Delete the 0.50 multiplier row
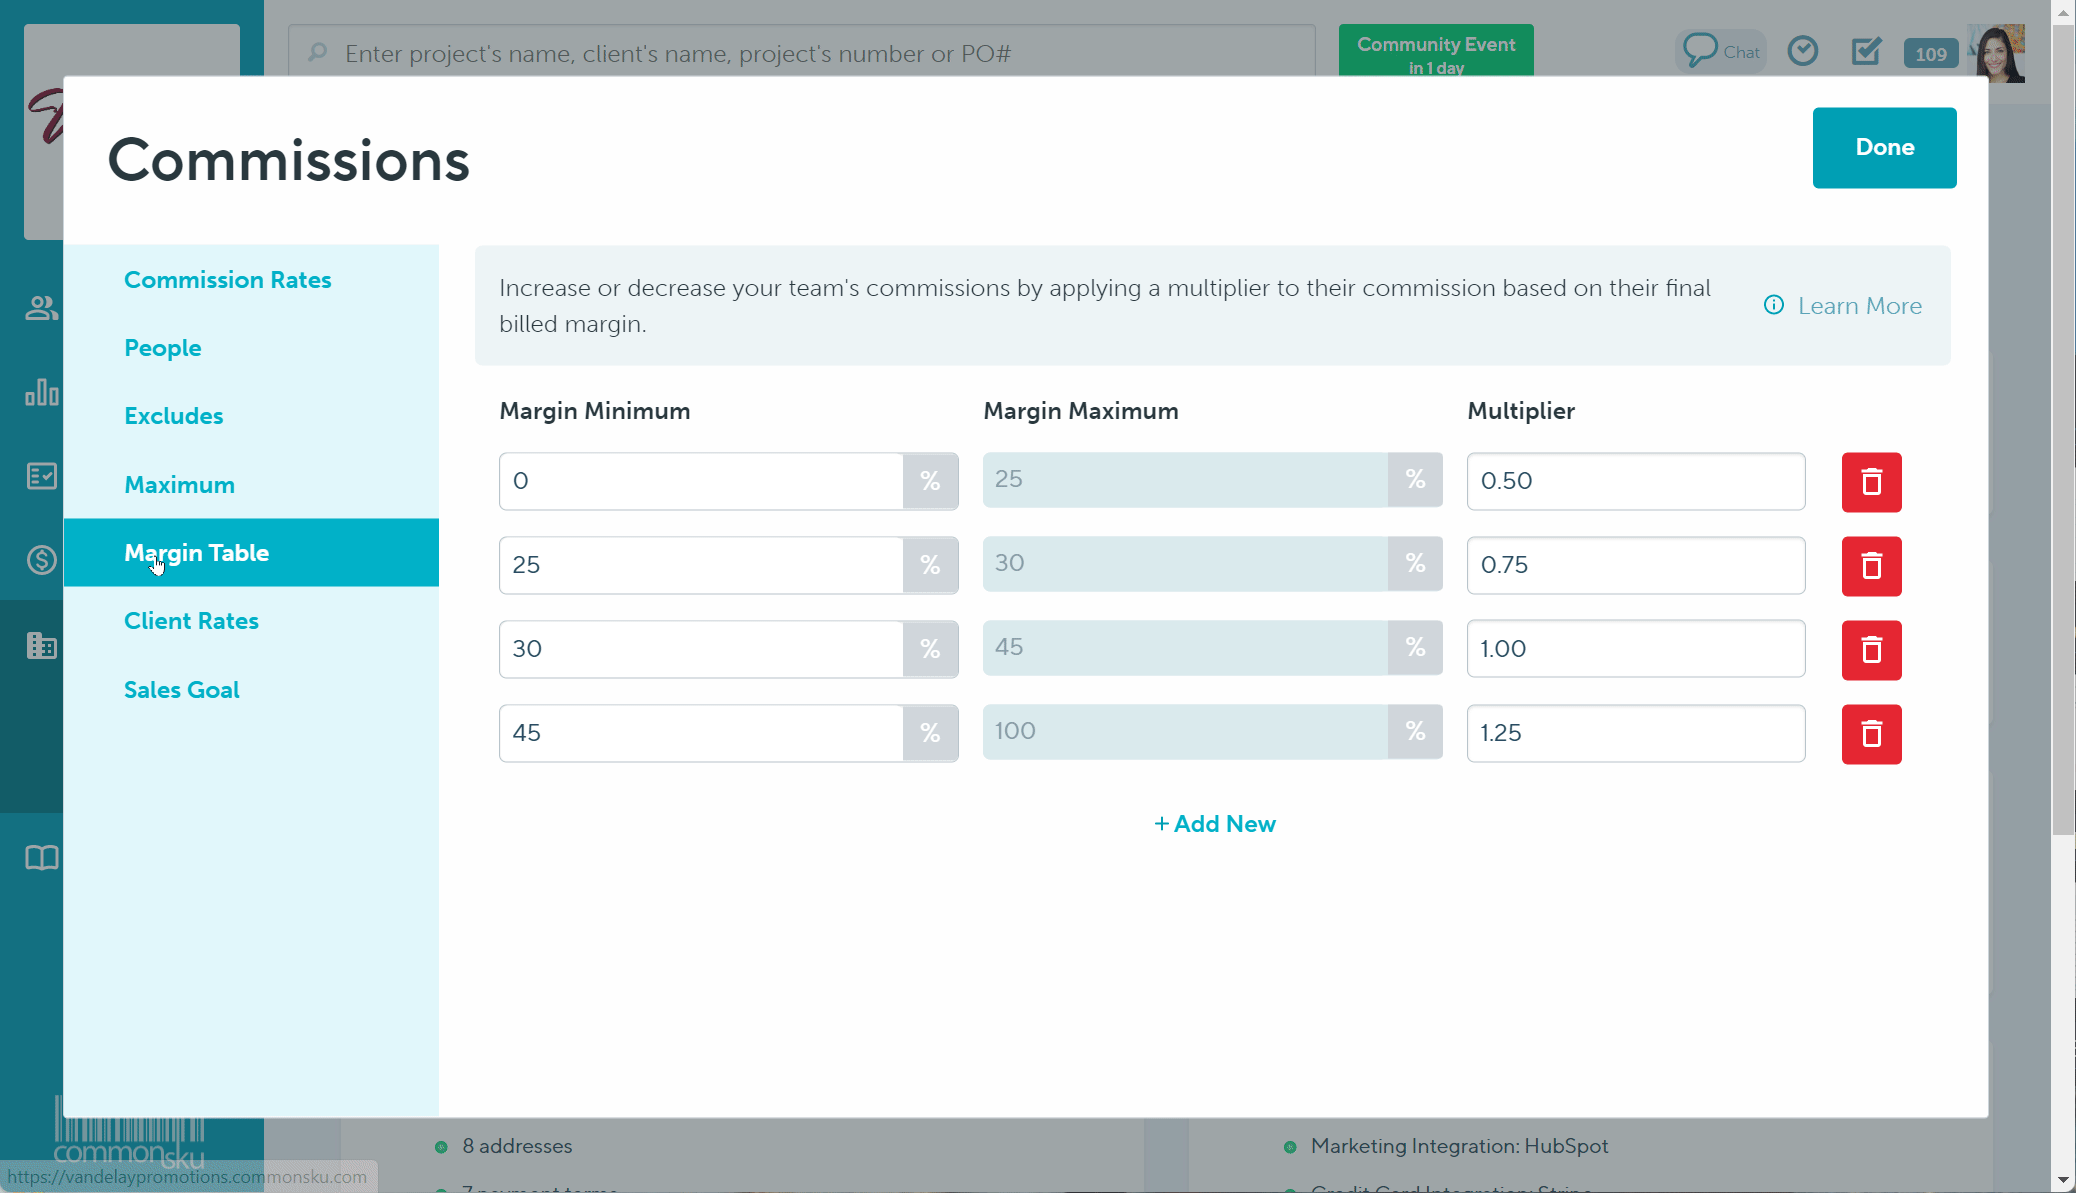The height and width of the screenshot is (1193, 2076). coord(1870,482)
